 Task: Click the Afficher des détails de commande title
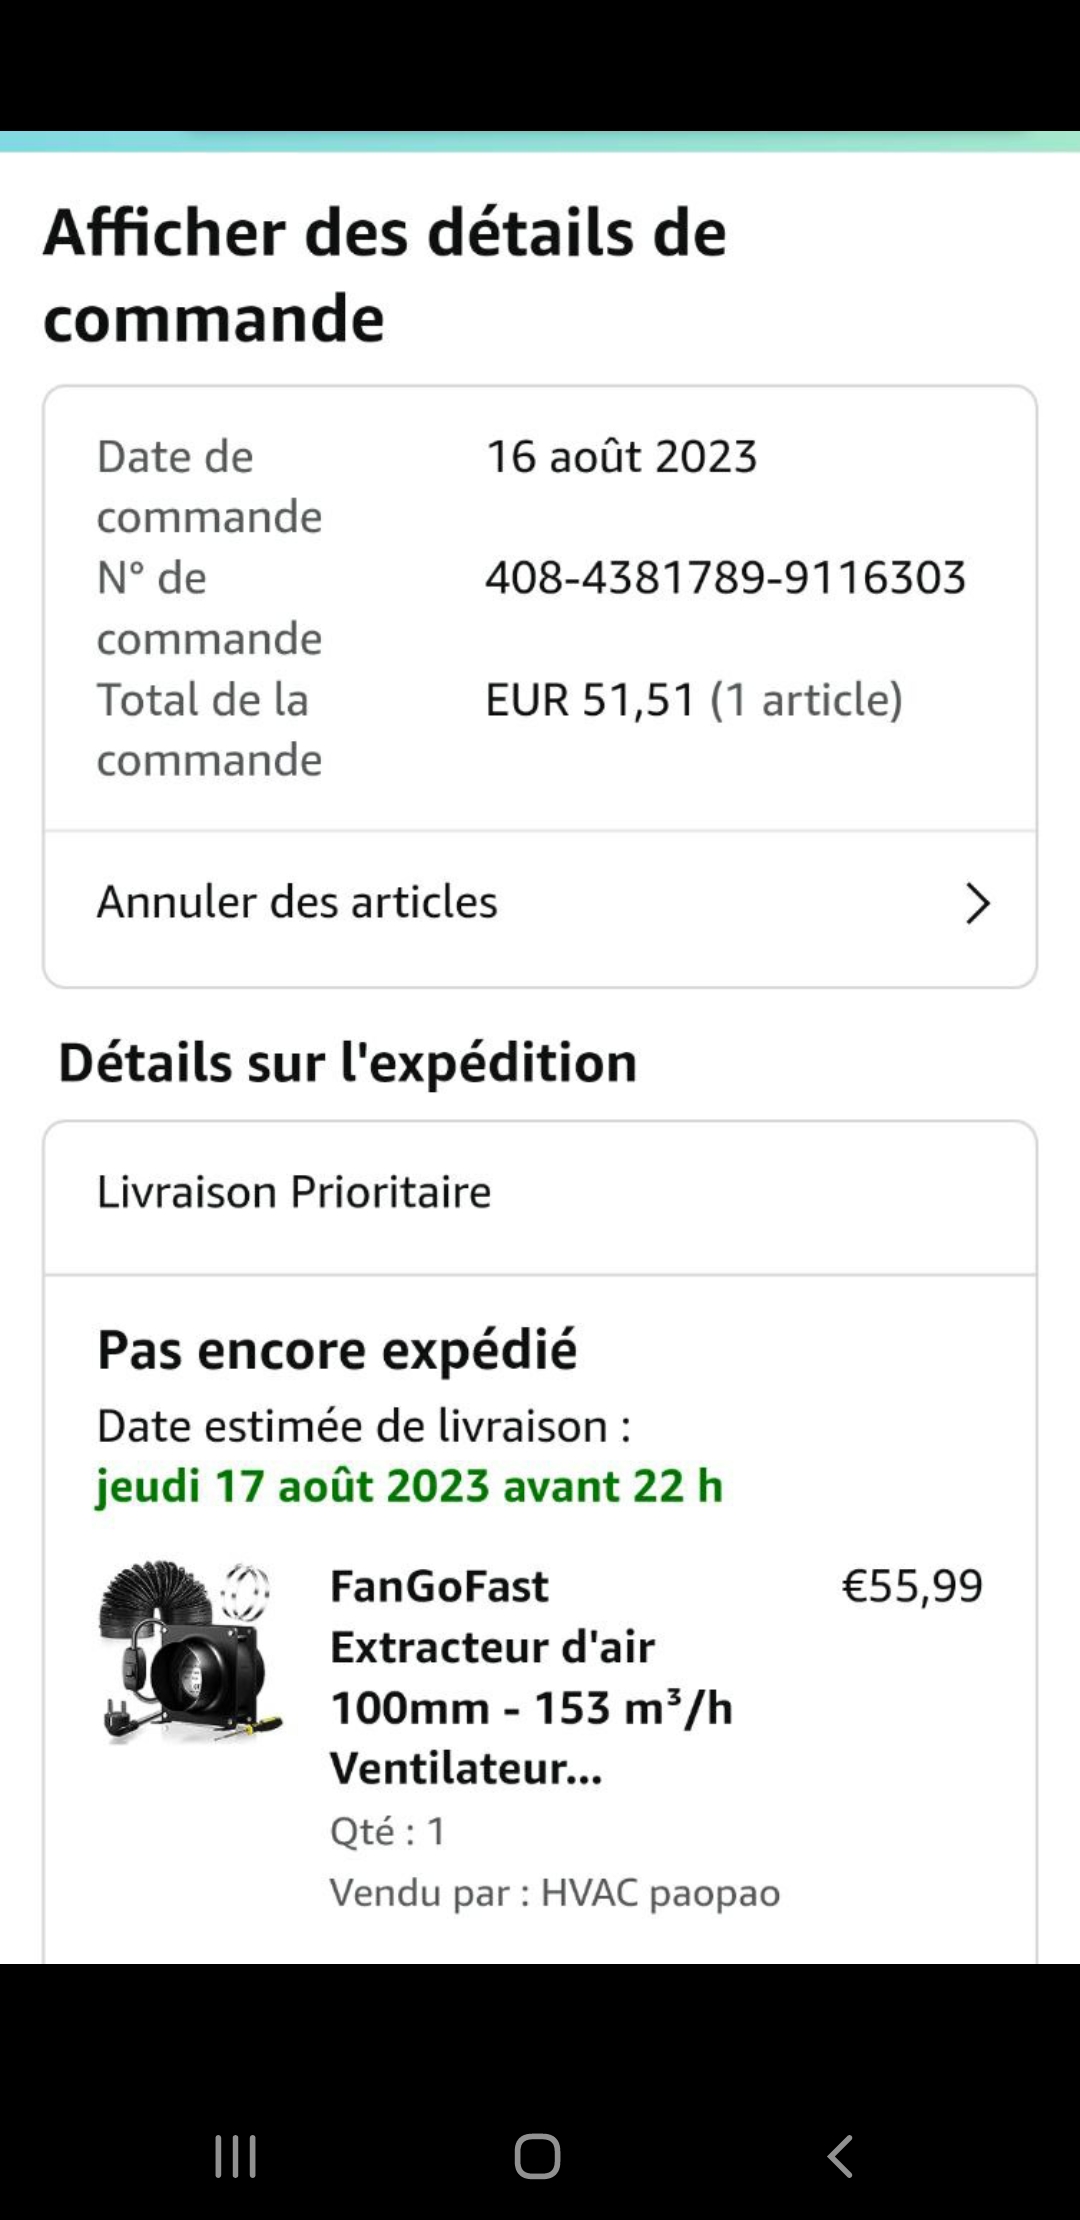384,275
